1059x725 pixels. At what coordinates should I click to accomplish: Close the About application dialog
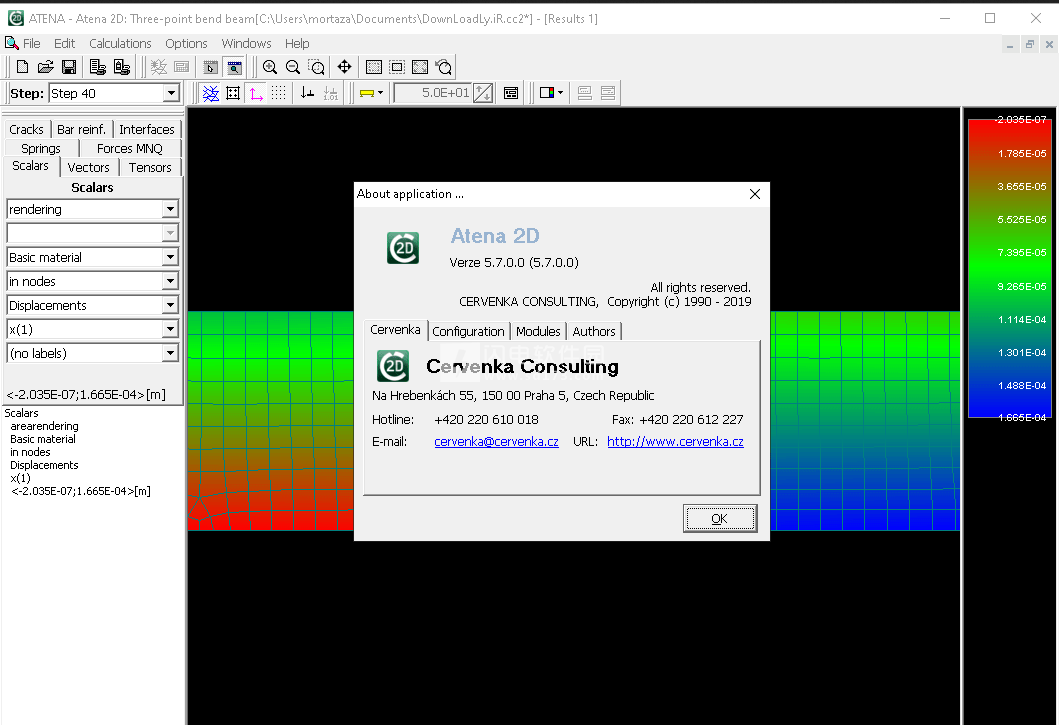(x=755, y=194)
